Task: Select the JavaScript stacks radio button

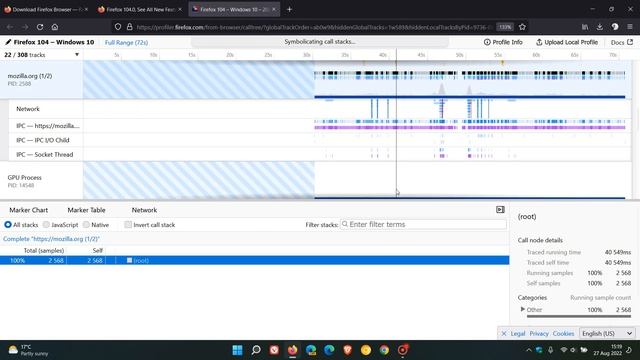Action: [x=46, y=224]
